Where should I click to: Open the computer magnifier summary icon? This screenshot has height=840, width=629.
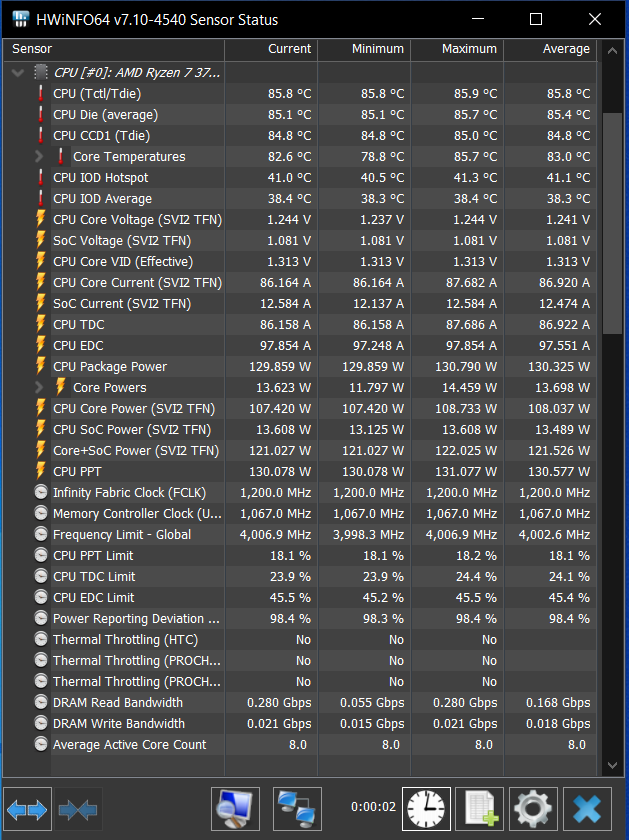[235, 809]
